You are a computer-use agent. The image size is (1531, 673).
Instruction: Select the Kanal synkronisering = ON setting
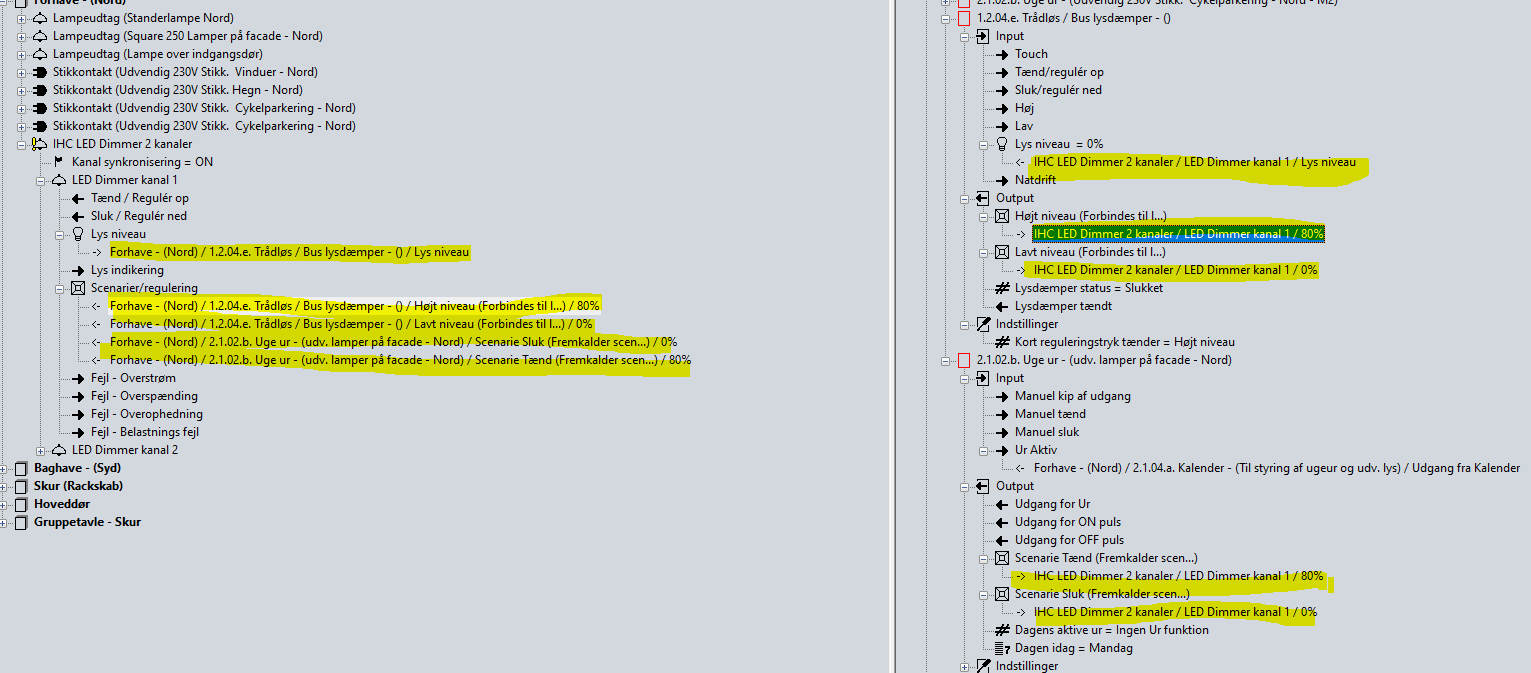pos(142,162)
